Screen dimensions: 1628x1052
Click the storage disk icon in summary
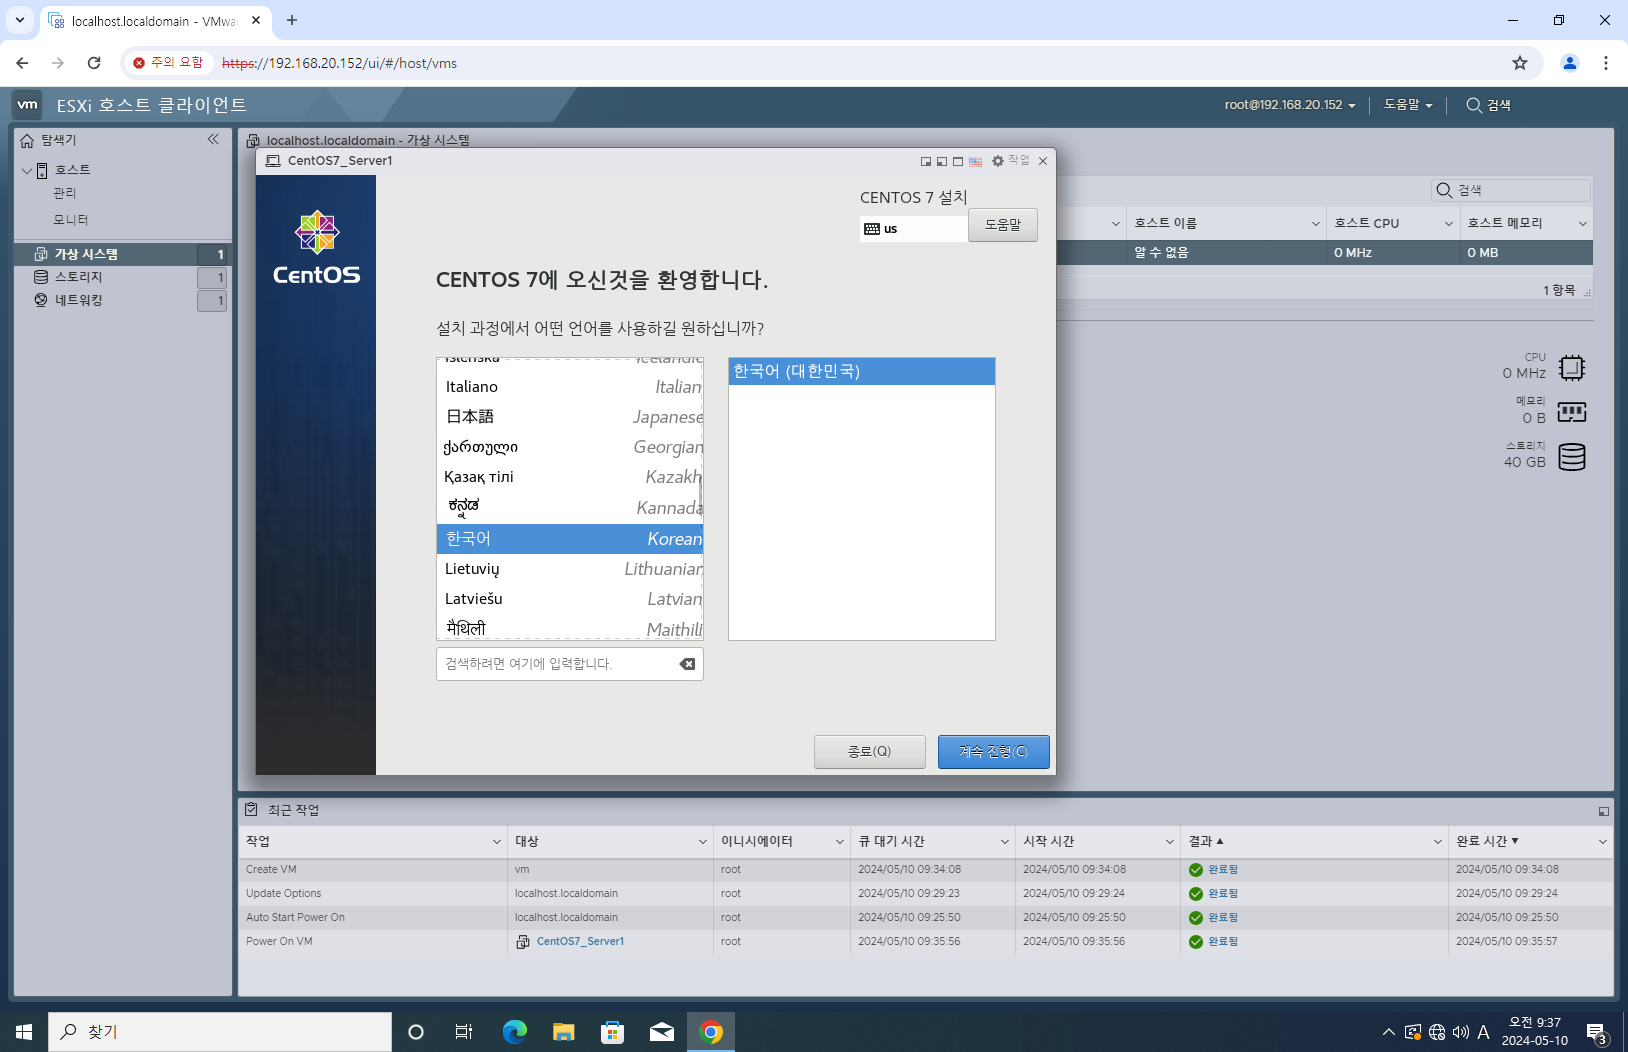click(x=1572, y=457)
